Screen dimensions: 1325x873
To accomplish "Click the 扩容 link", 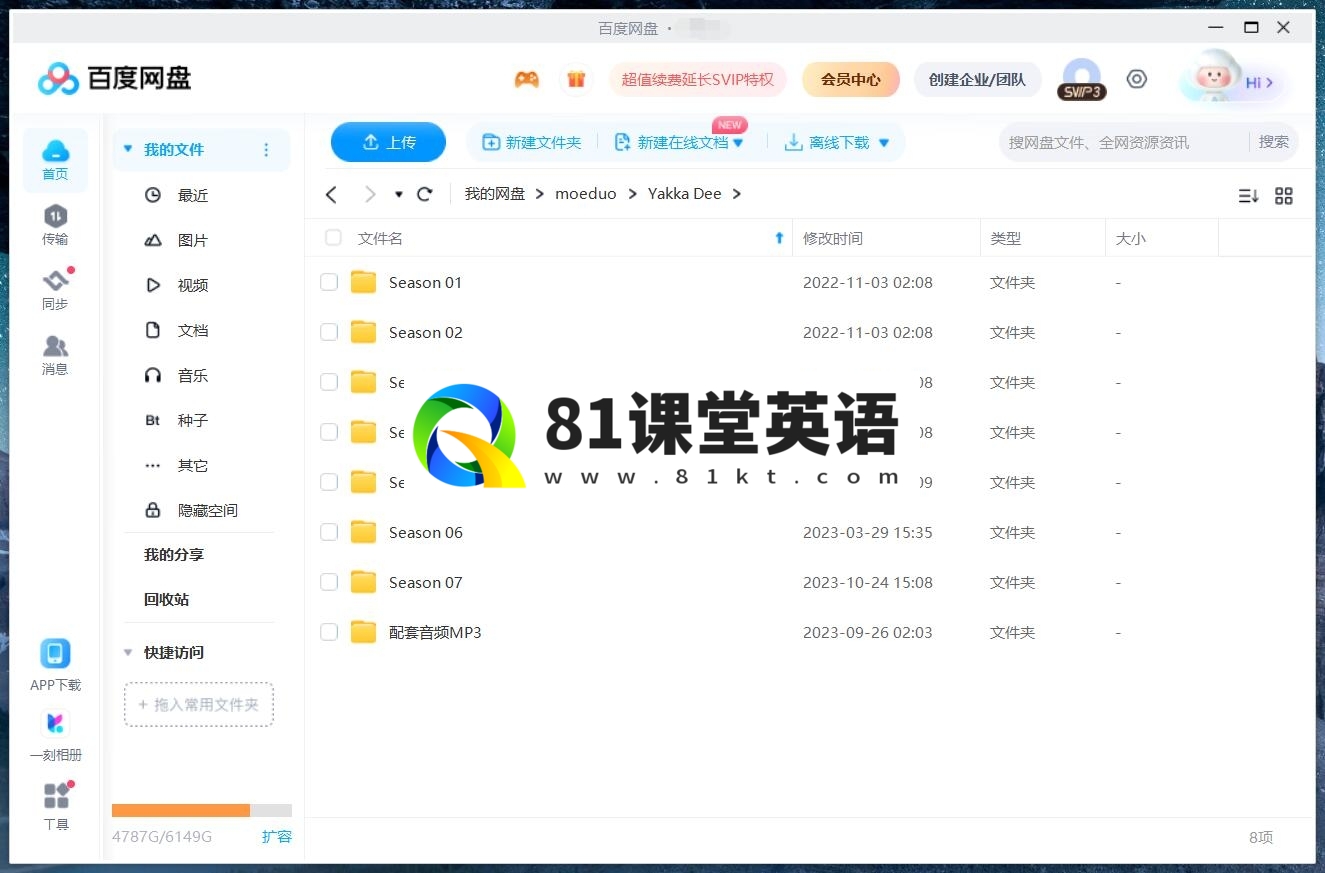I will point(277,836).
